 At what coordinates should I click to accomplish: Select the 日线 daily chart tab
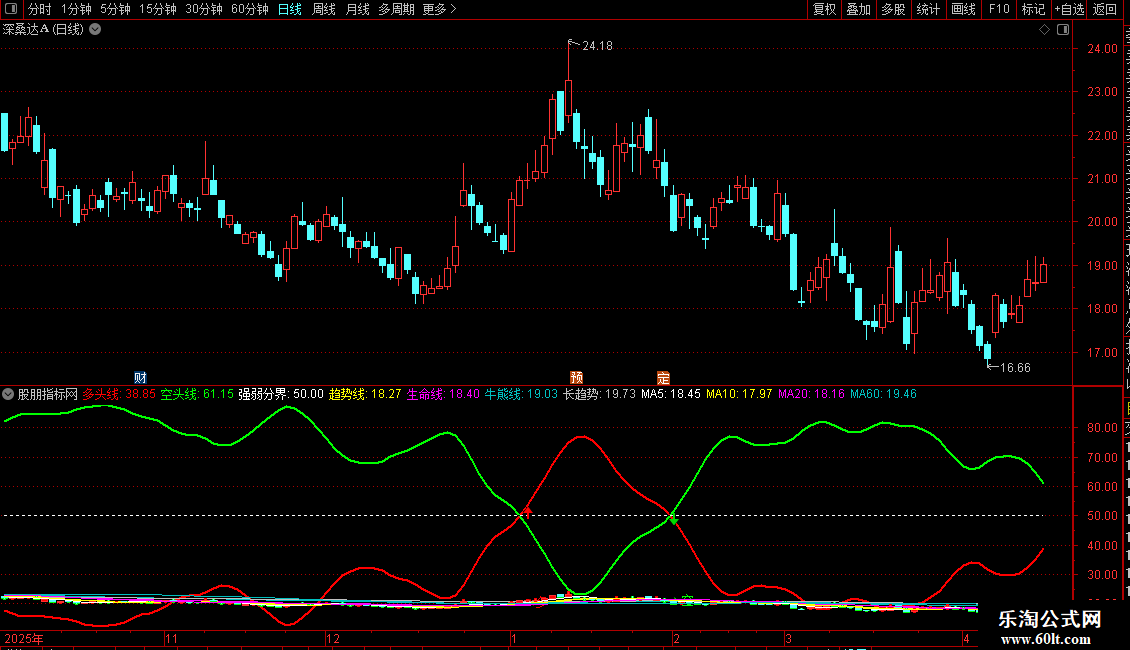pos(290,9)
